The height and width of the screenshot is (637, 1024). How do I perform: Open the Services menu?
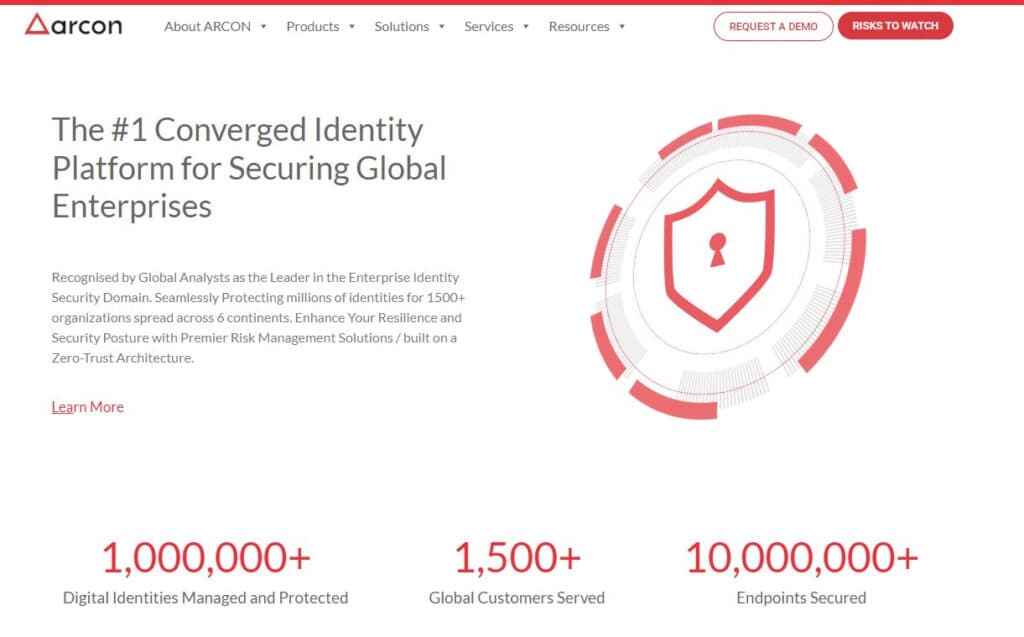point(488,26)
